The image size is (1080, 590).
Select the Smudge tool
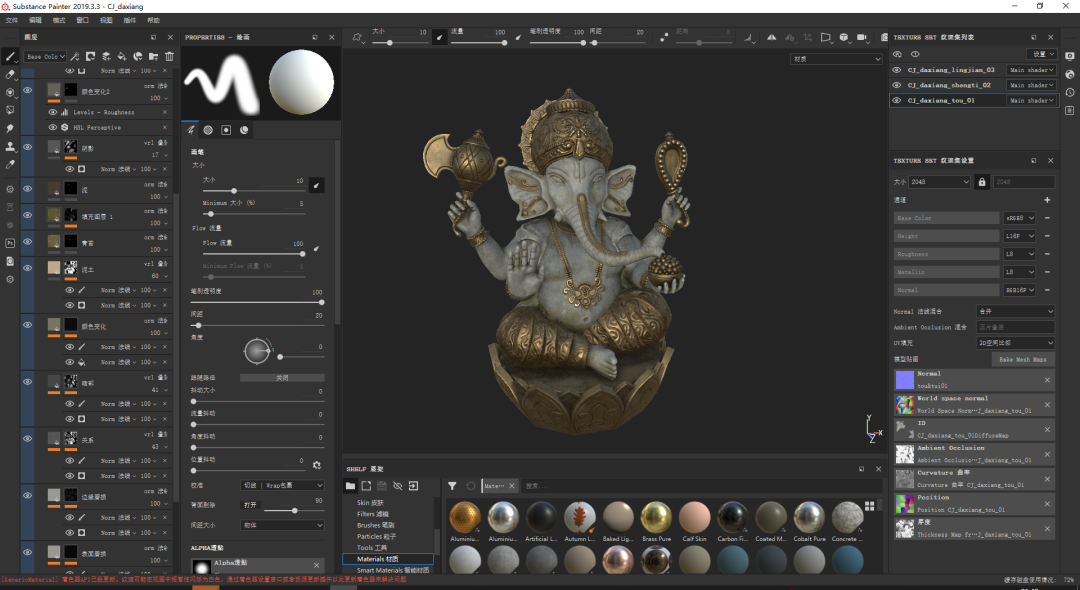[10, 128]
